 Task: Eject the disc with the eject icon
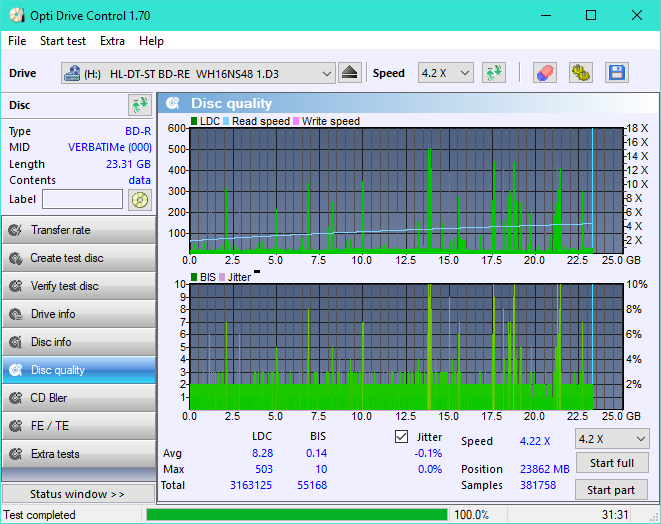[x=349, y=73]
